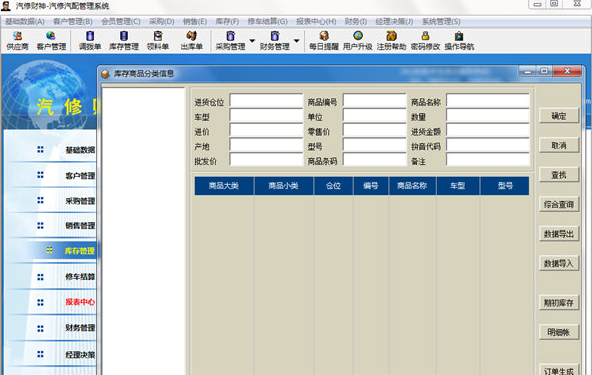Focus the 单位 input field
592x375 pixels.
pos(375,116)
